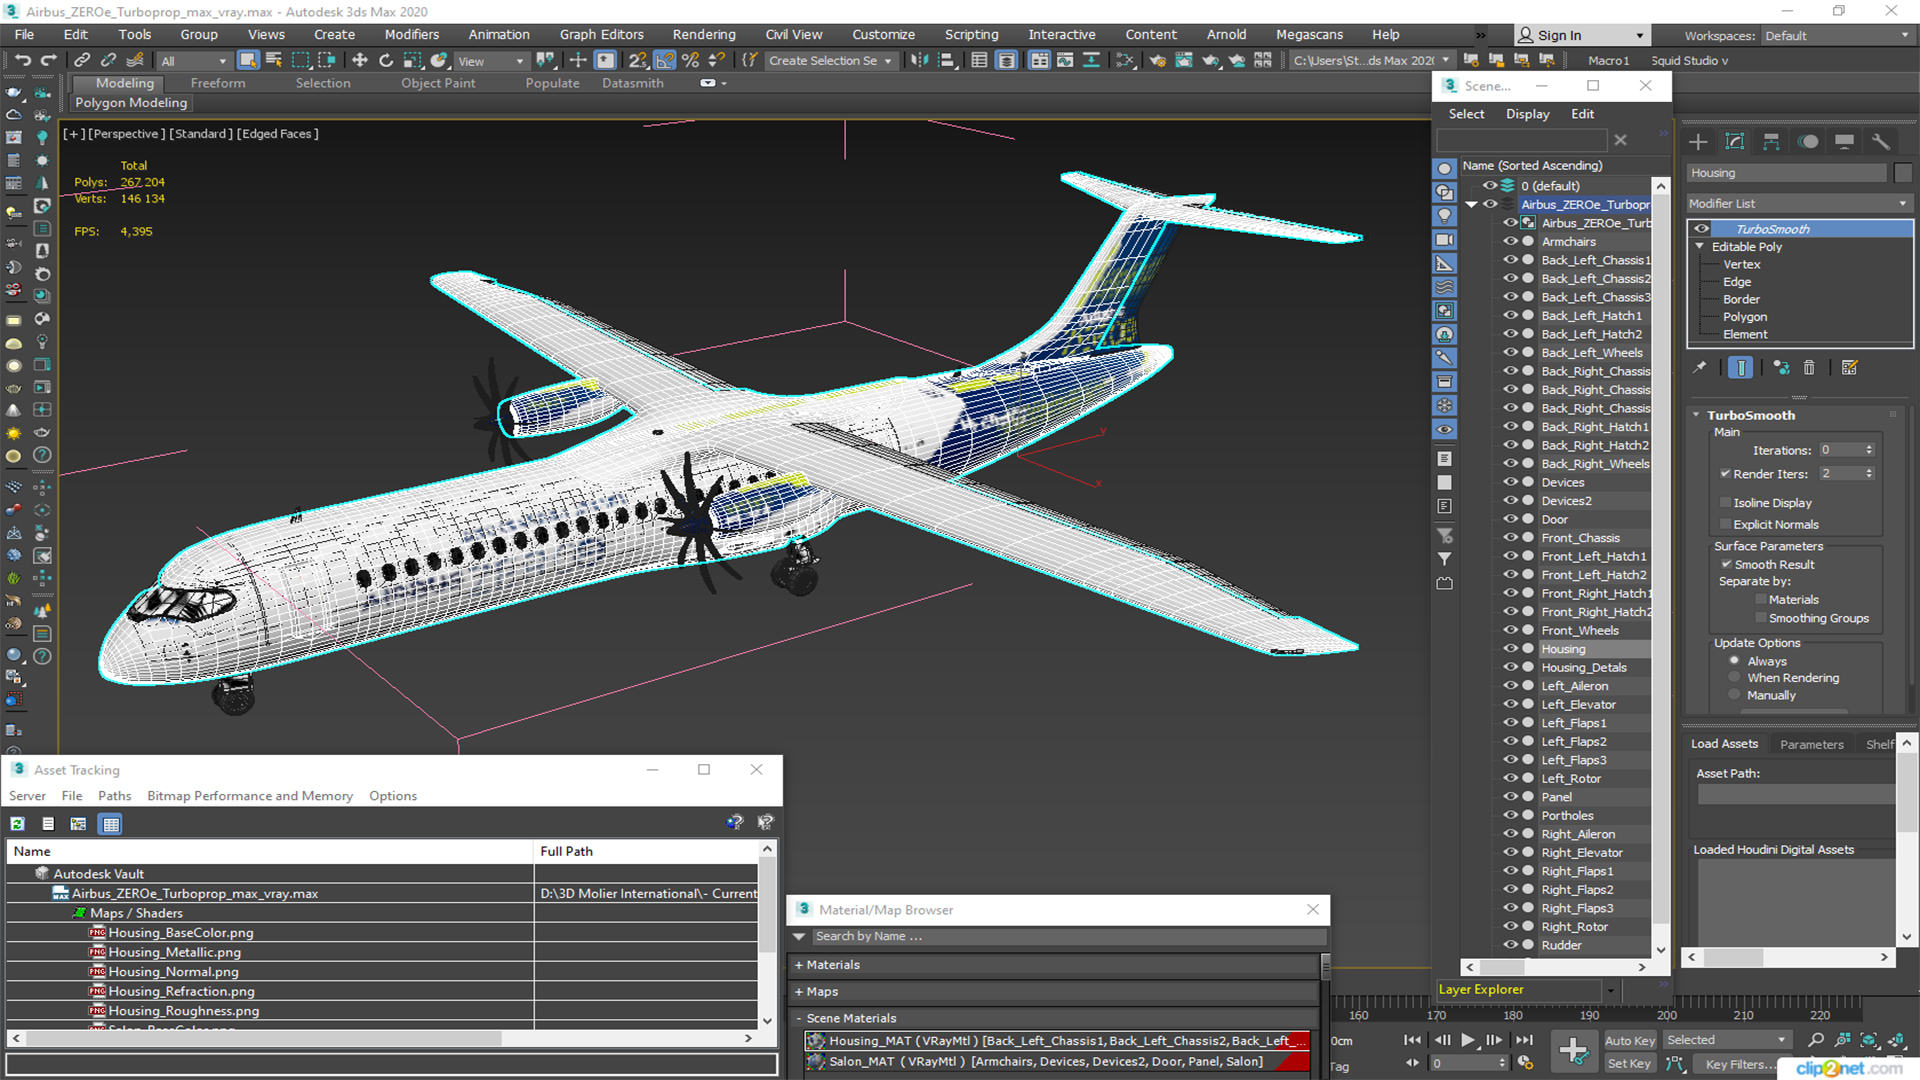Toggle the Render Iters checkbox
The height and width of the screenshot is (1080, 1920).
(1725, 474)
